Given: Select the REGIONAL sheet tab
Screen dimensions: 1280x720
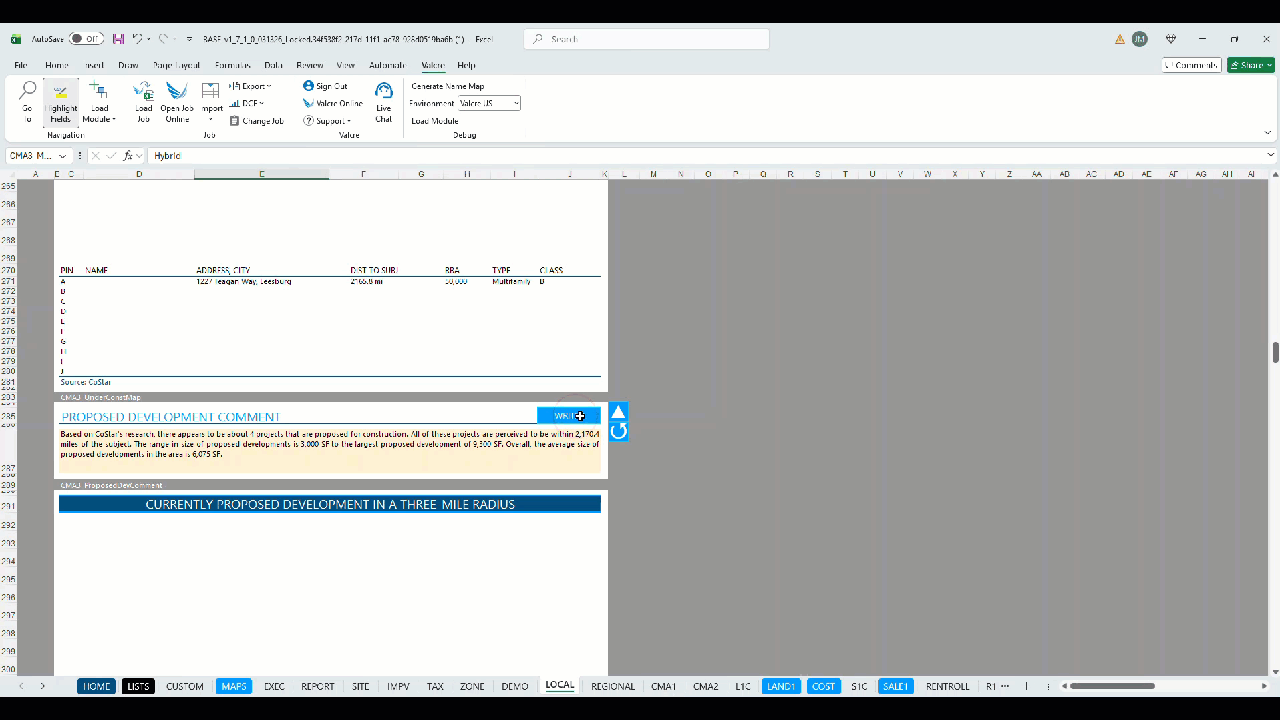Looking at the screenshot, I should coord(613,686).
